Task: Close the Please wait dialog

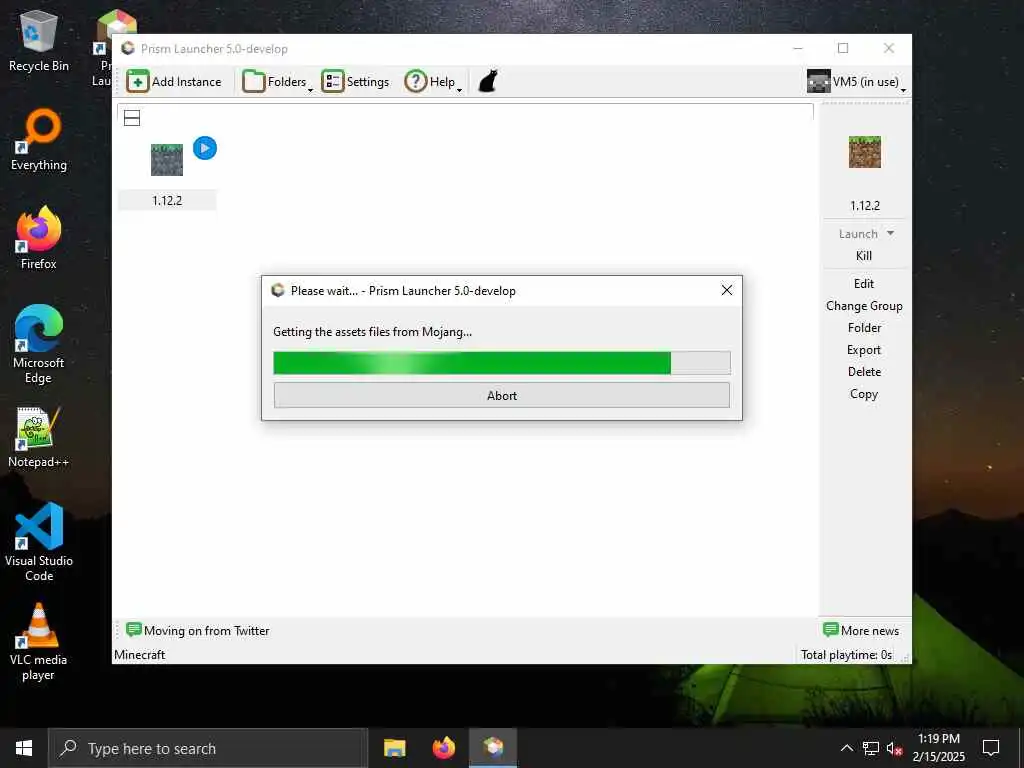Action: (726, 290)
